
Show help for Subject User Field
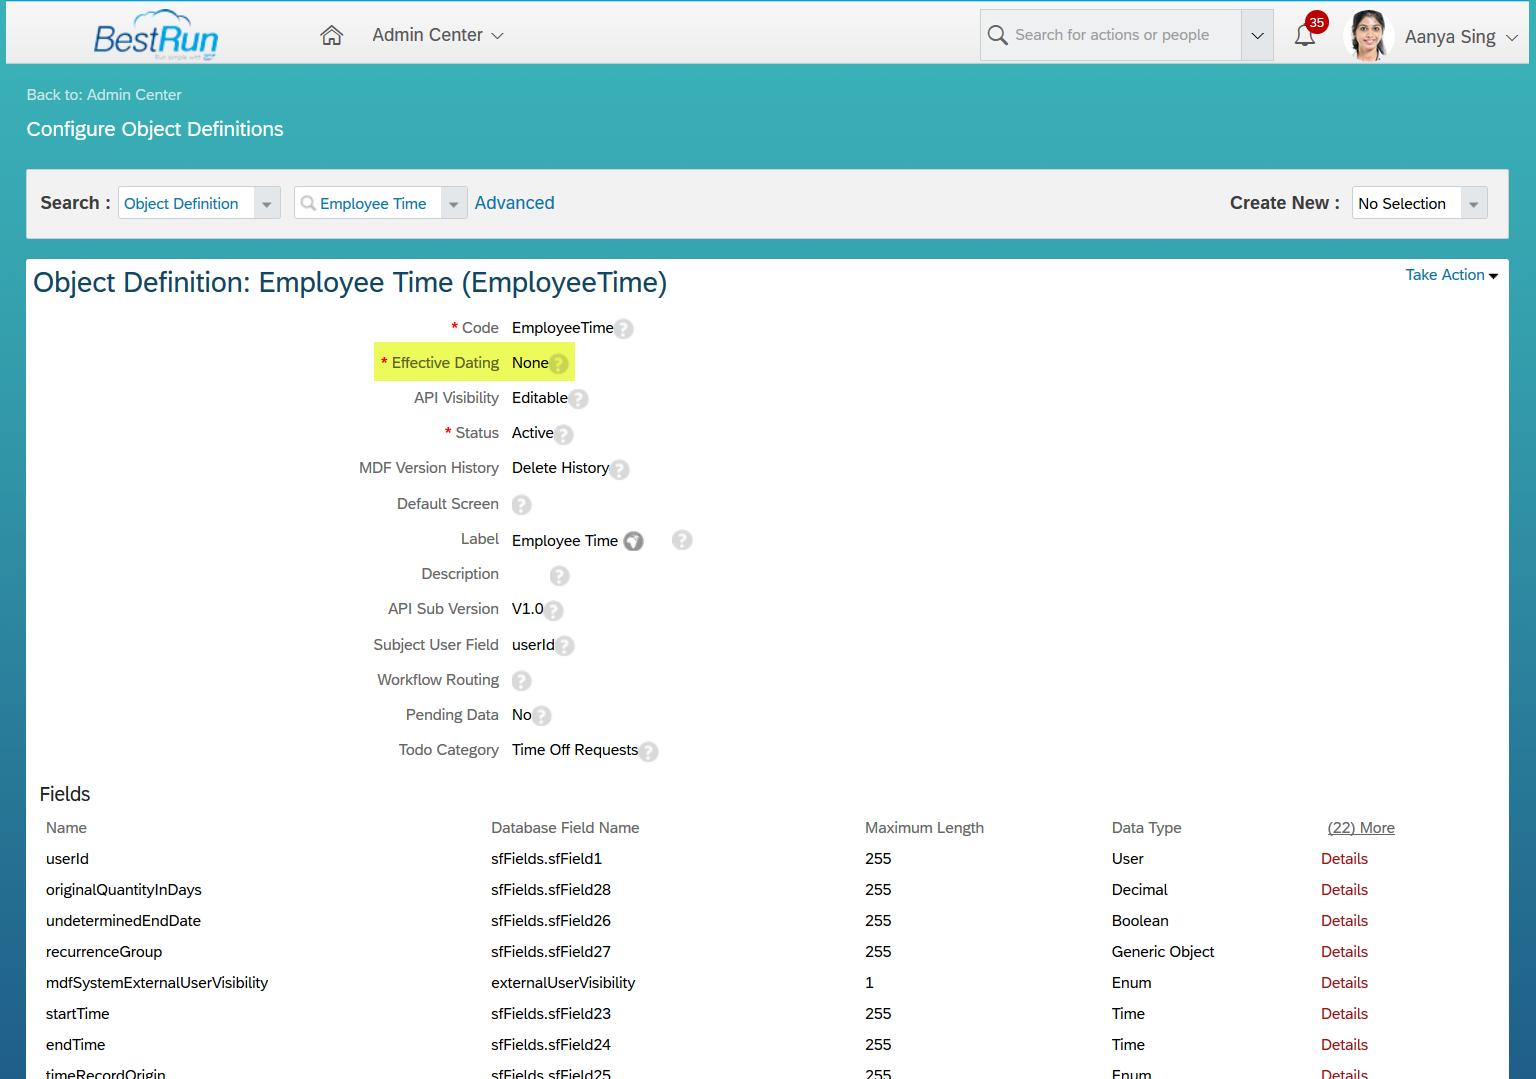tap(565, 646)
